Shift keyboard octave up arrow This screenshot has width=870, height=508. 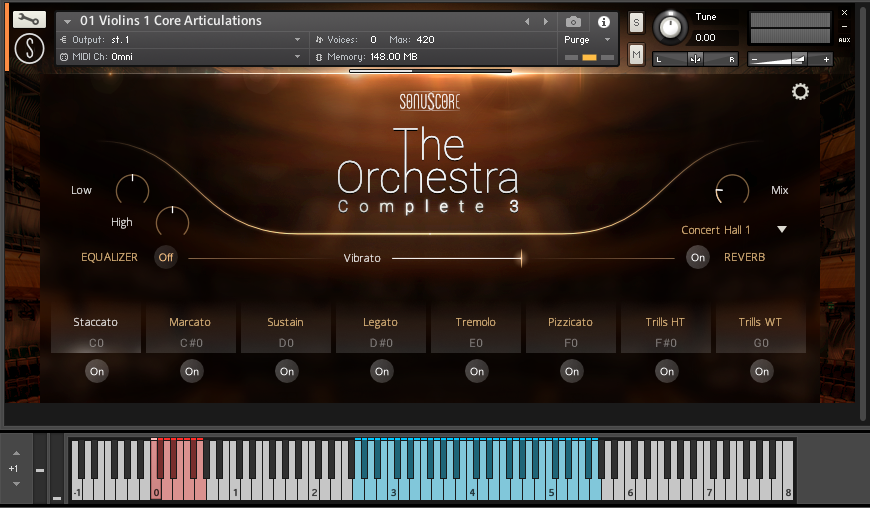(16, 453)
